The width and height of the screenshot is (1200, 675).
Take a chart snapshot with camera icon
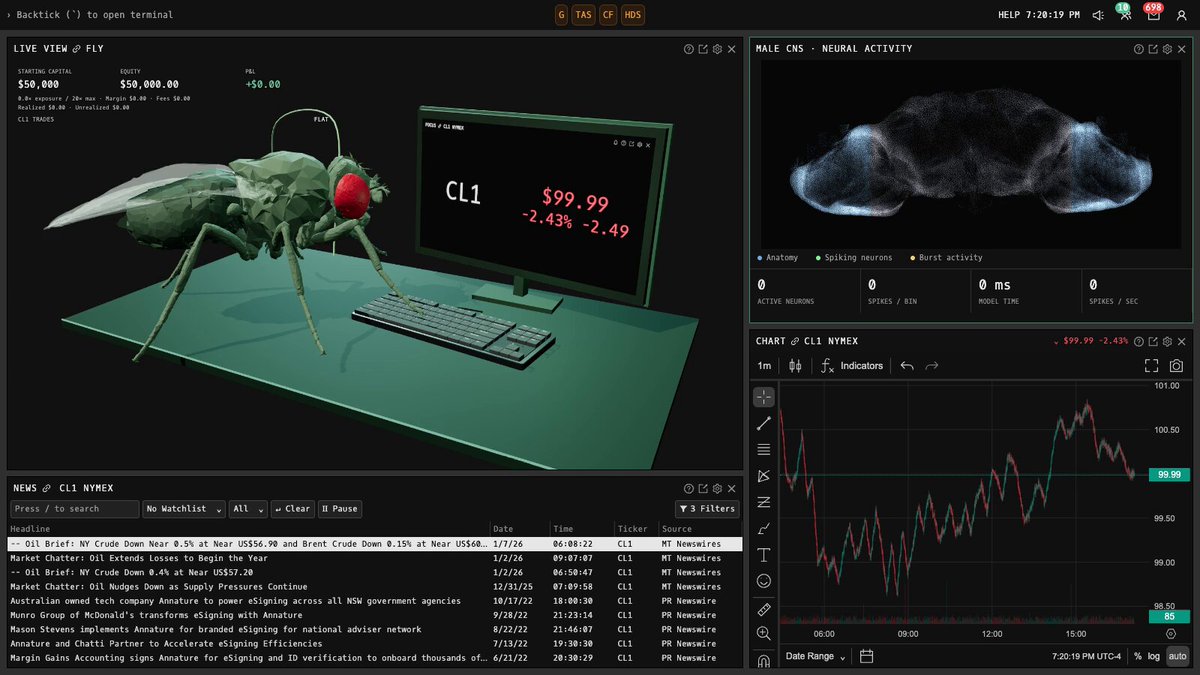pyautogui.click(x=1177, y=366)
